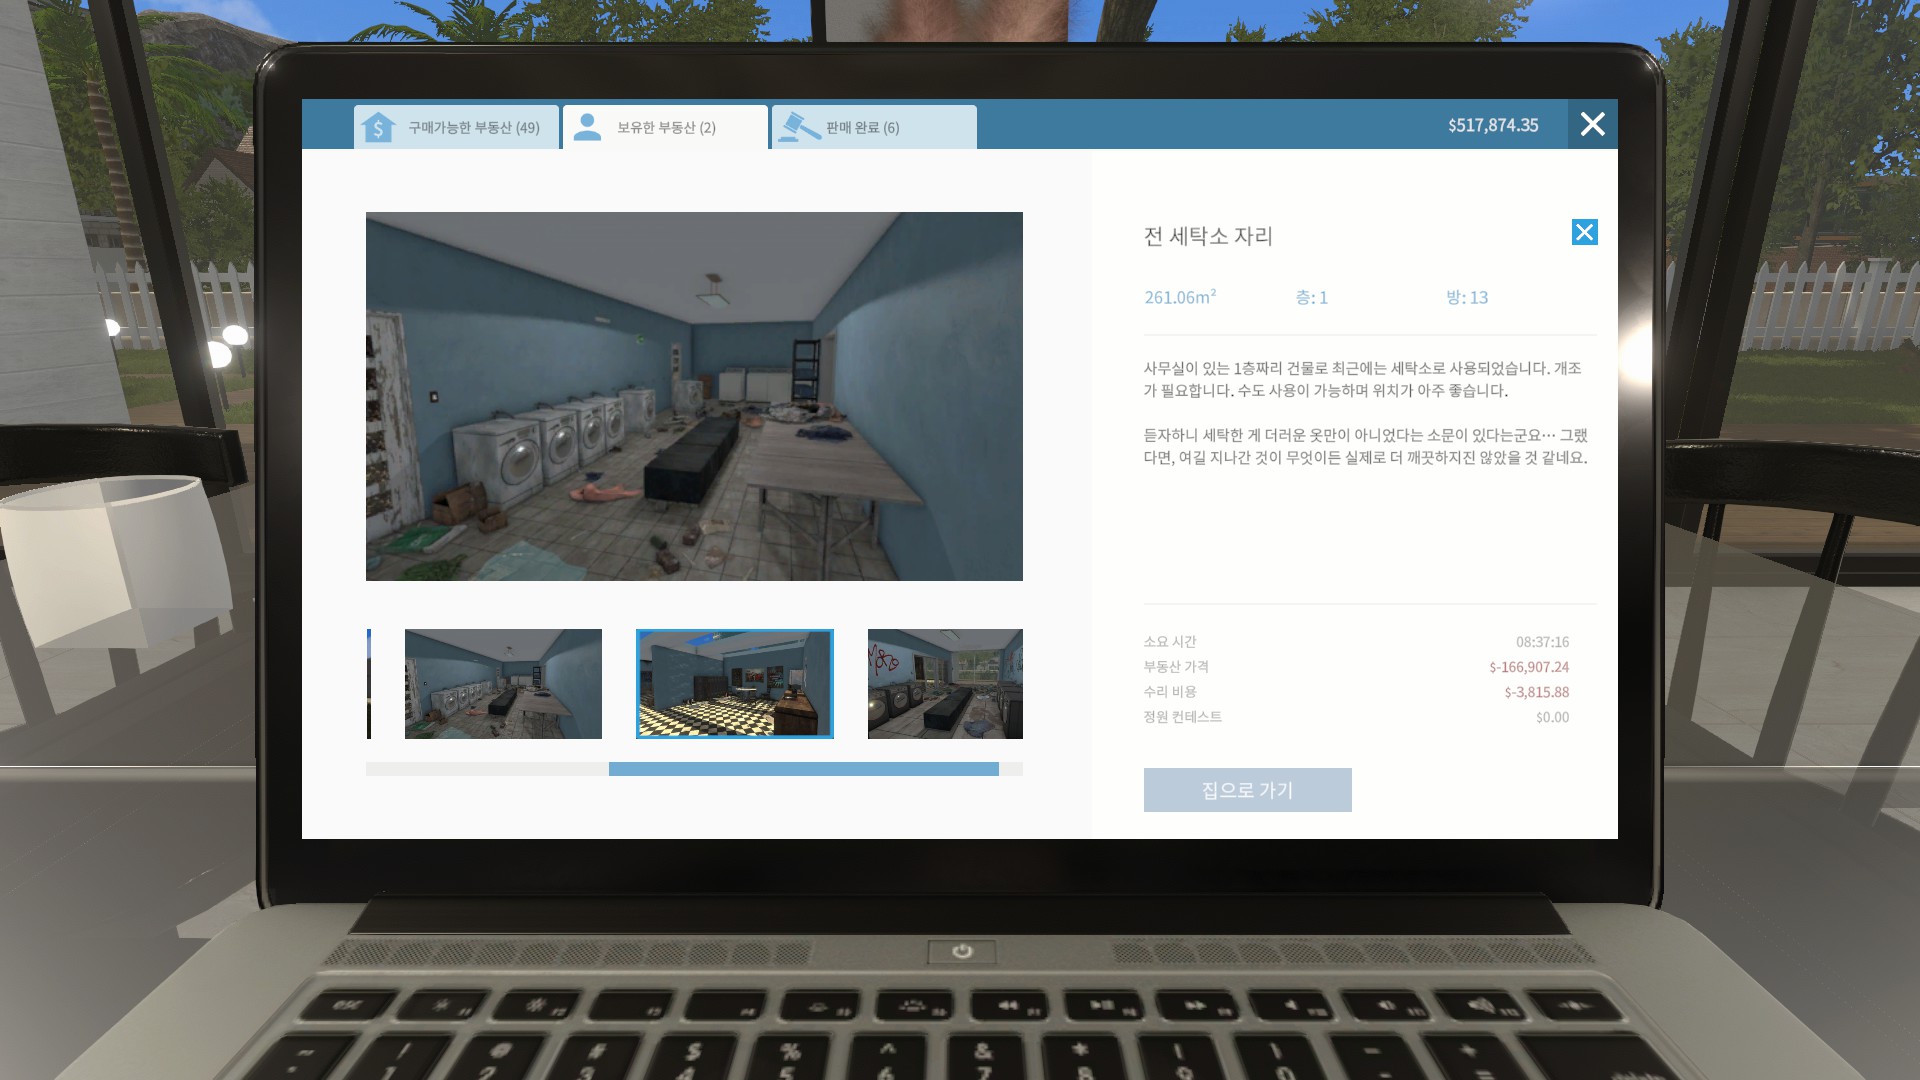The image size is (1920, 1080).
Task: Click the partially hidden leftmost thumbnail
Action: coord(369,684)
